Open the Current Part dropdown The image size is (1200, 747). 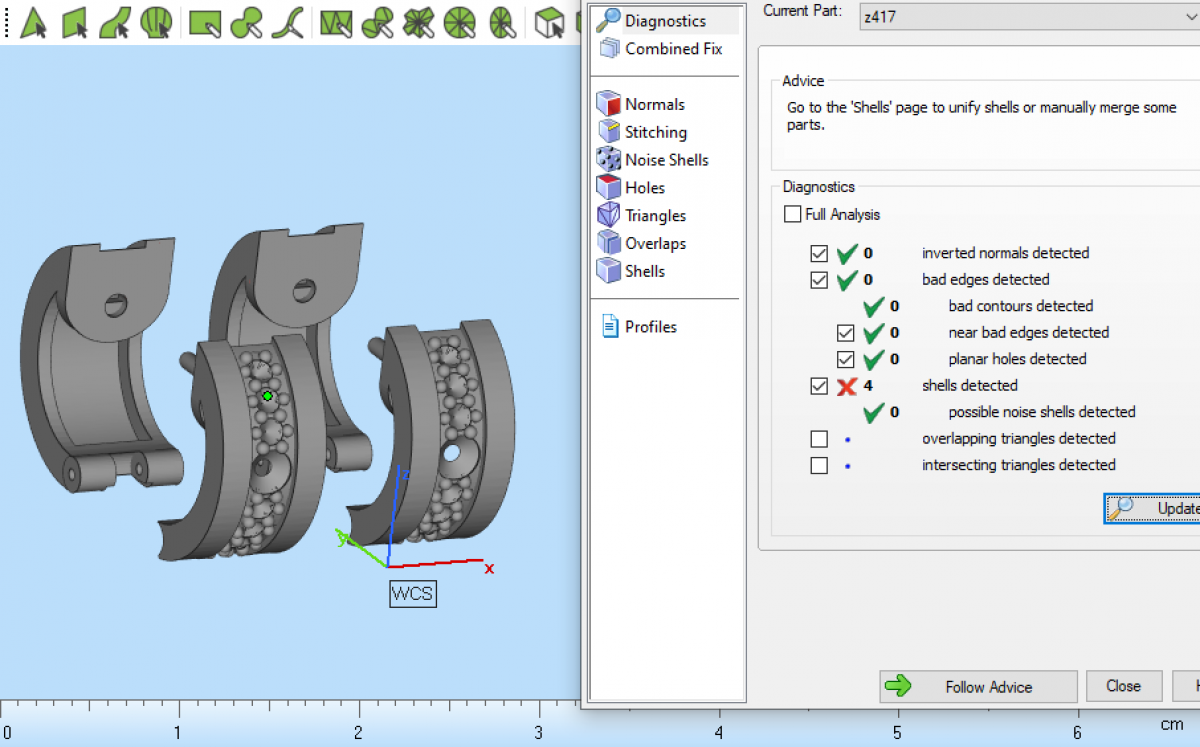pyautogui.click(x=1028, y=16)
